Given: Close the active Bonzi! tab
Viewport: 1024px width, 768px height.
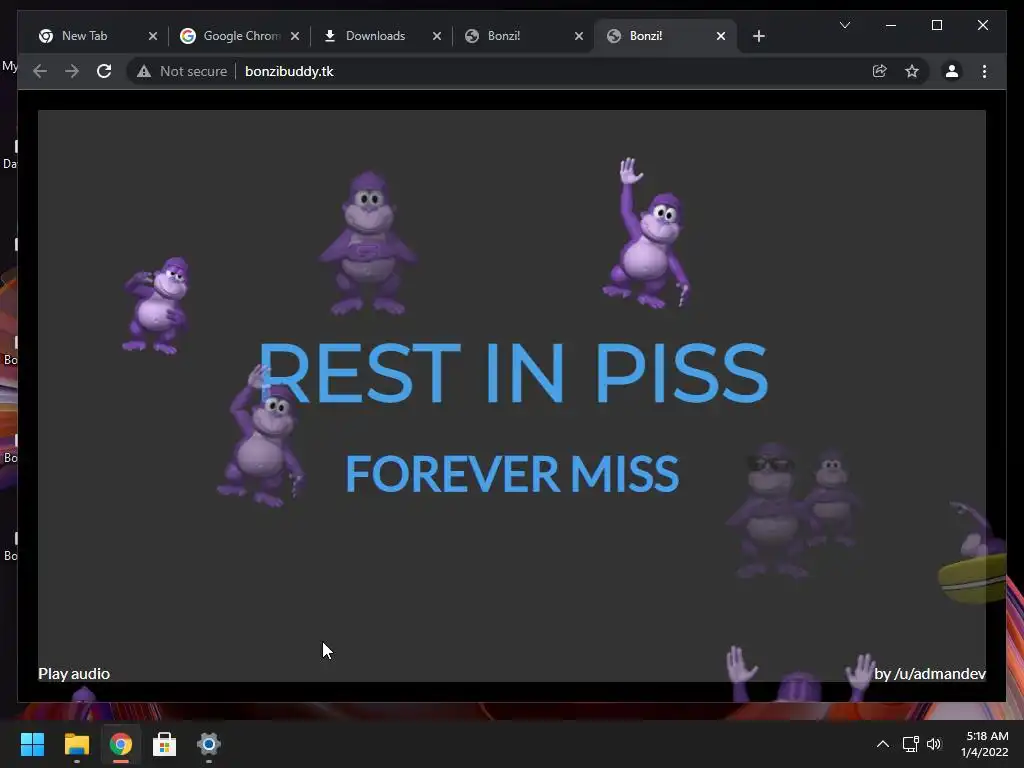Looking at the screenshot, I should point(720,36).
